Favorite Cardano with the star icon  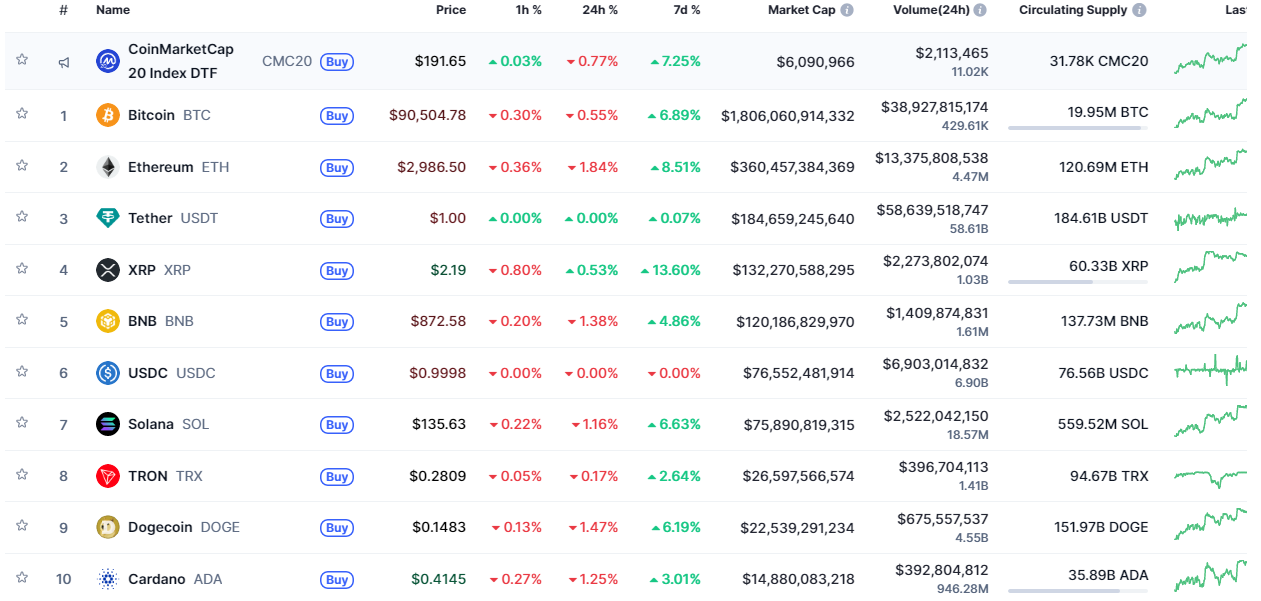pyautogui.click(x=22, y=578)
